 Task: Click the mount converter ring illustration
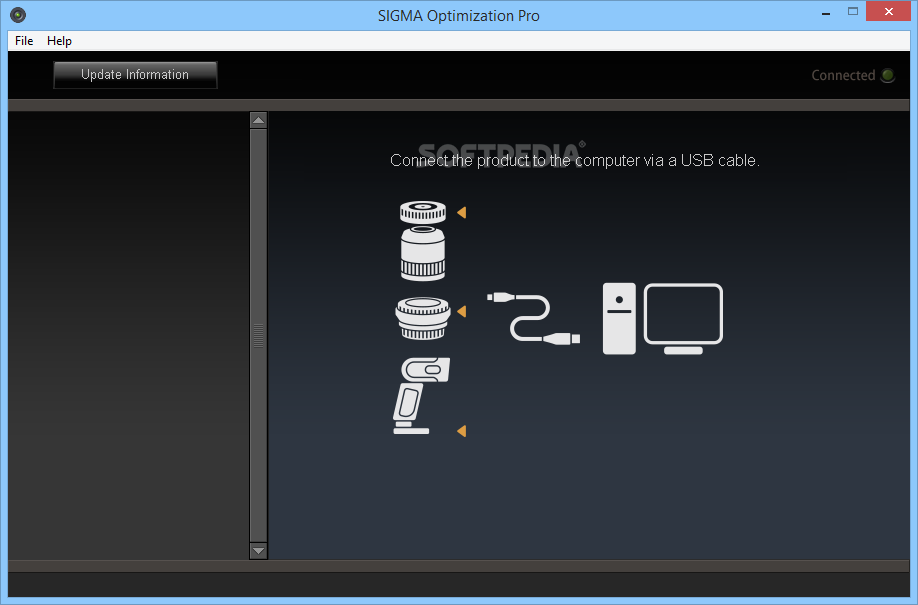[x=423, y=318]
